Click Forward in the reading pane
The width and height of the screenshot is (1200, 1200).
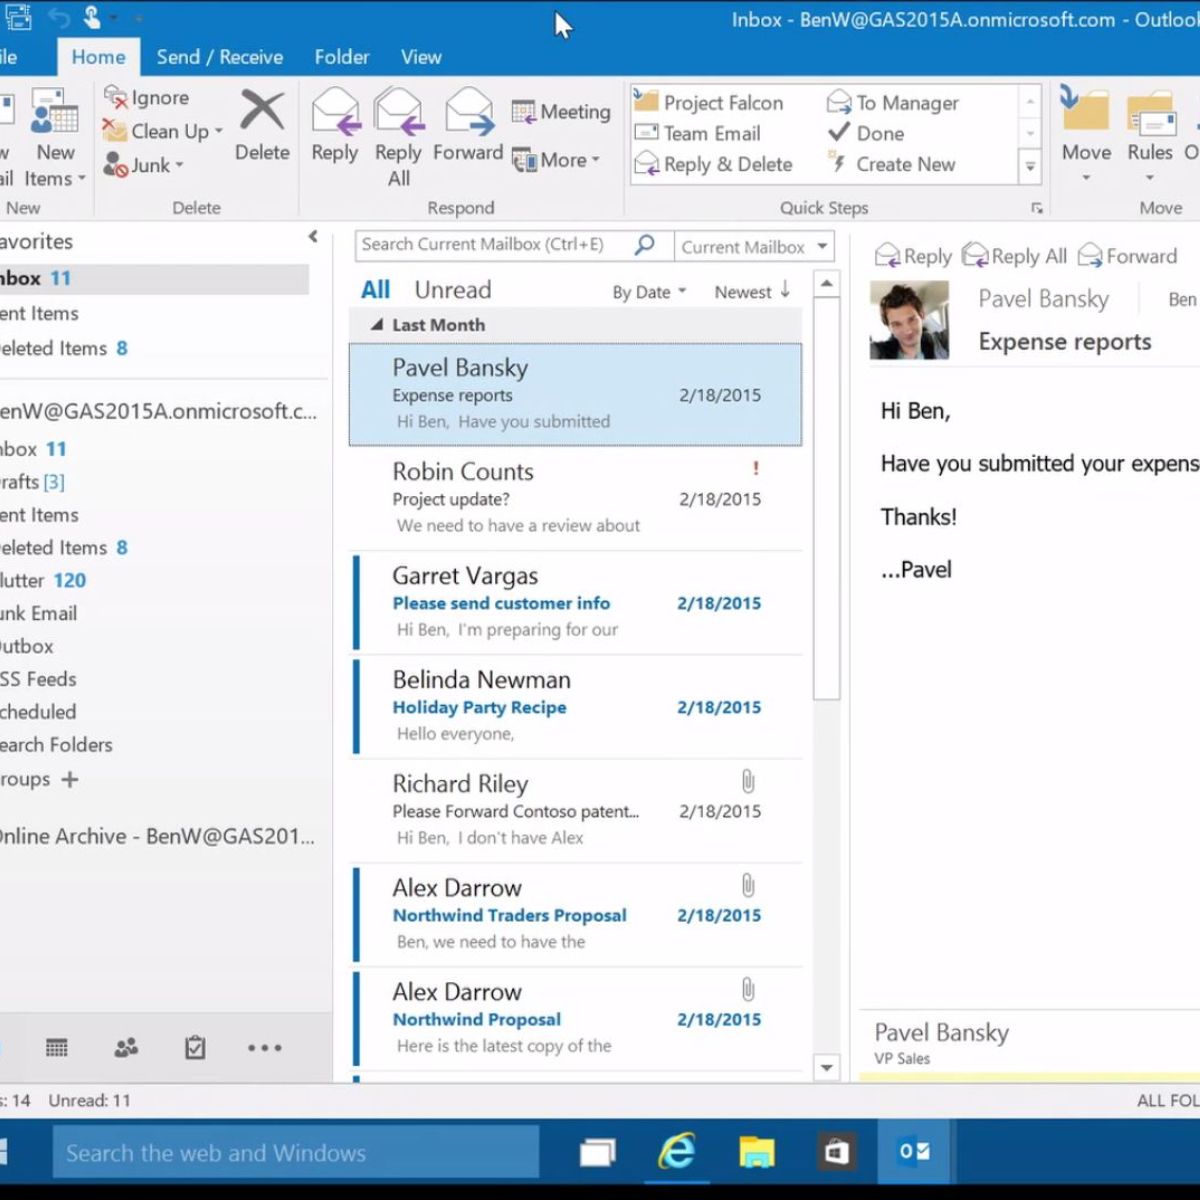[x=1126, y=256]
